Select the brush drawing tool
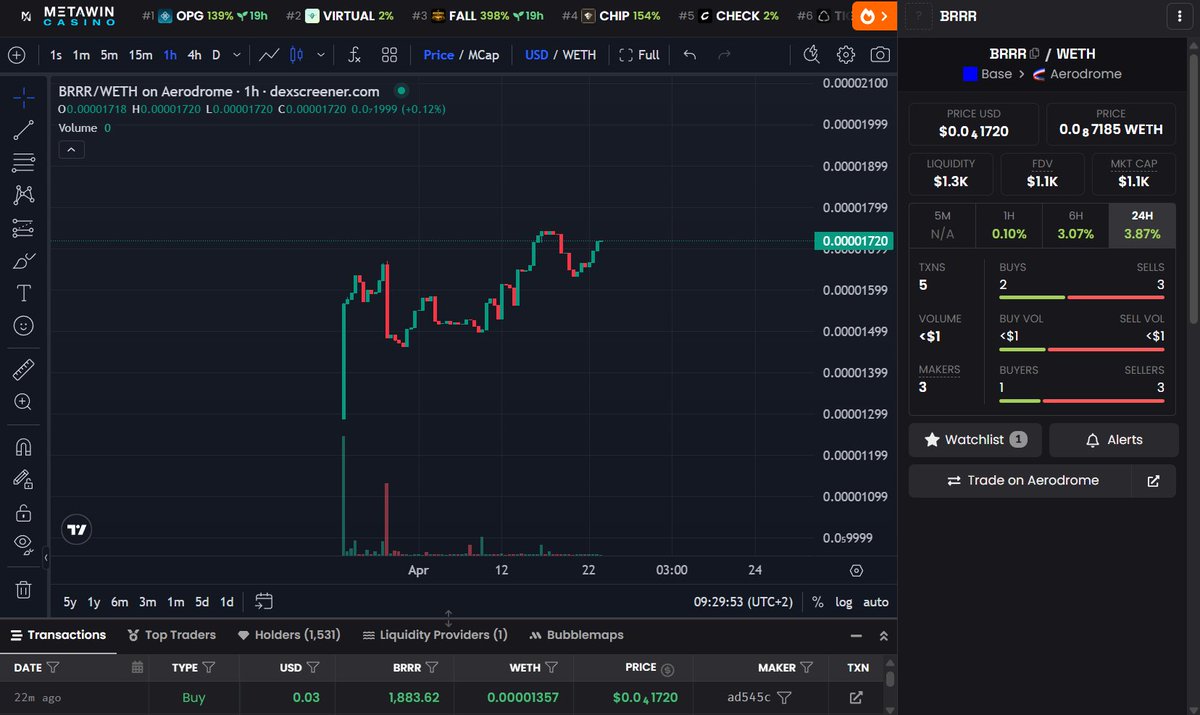This screenshot has height=715, width=1200. click(x=24, y=261)
